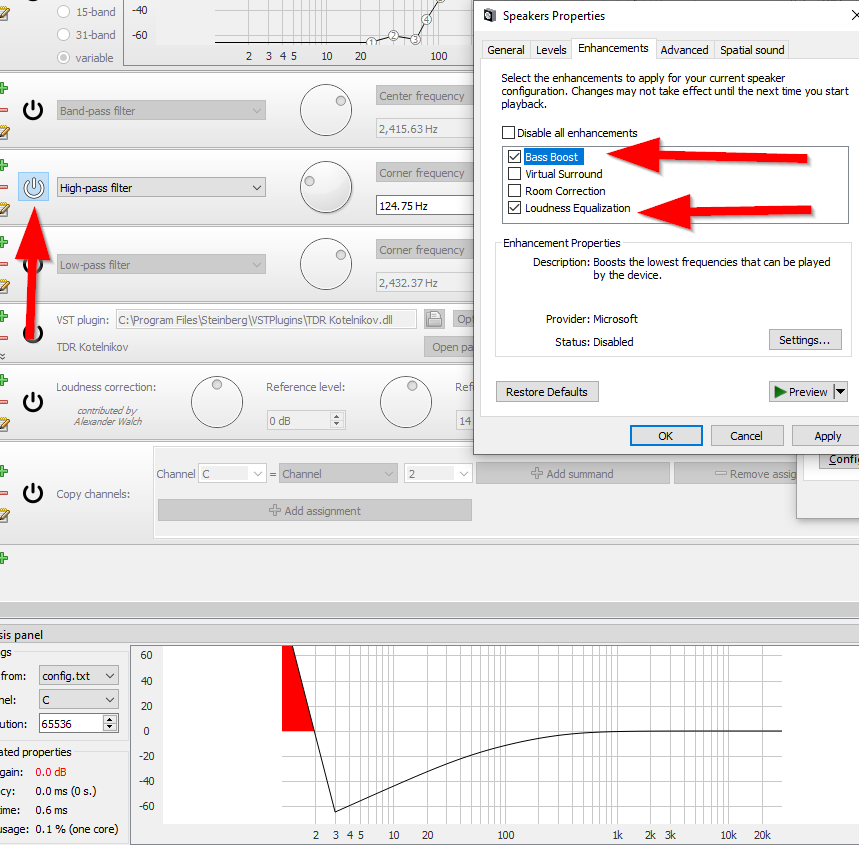This screenshot has width=859, height=845.
Task: Switch to Levels tab
Action: [551, 50]
